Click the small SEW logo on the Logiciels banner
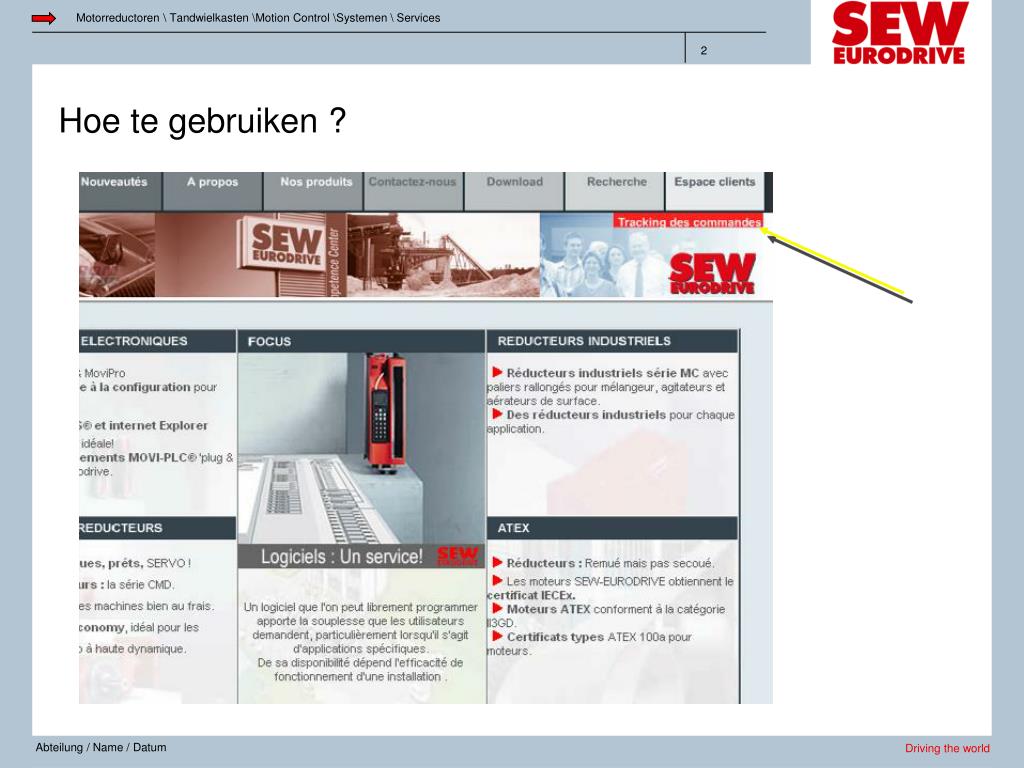The image size is (1024, 768). pos(457,556)
